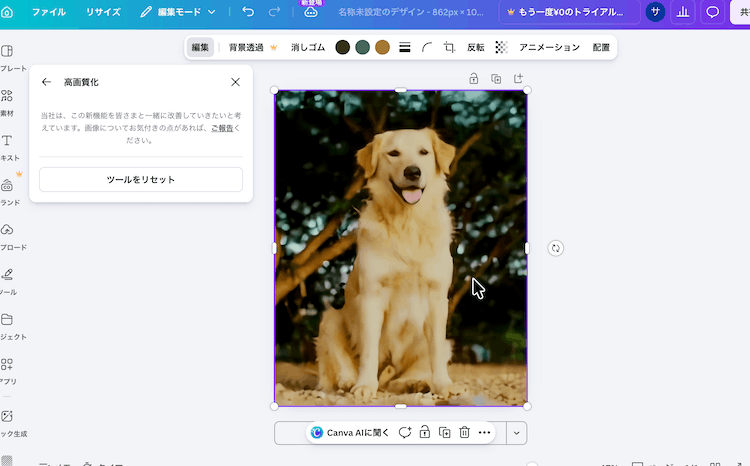Open the transparency checkerboard icon

click(x=501, y=47)
